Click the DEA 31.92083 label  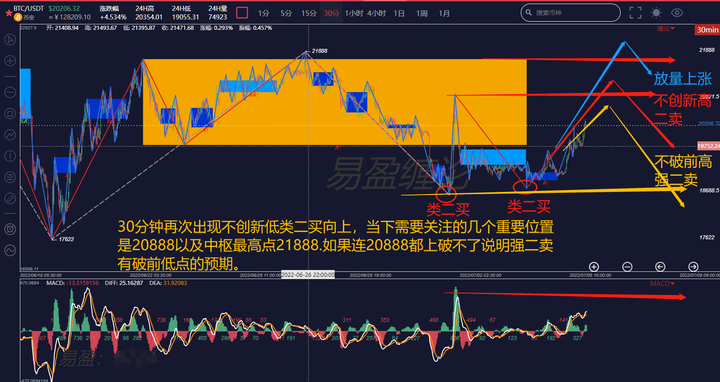pos(168,283)
